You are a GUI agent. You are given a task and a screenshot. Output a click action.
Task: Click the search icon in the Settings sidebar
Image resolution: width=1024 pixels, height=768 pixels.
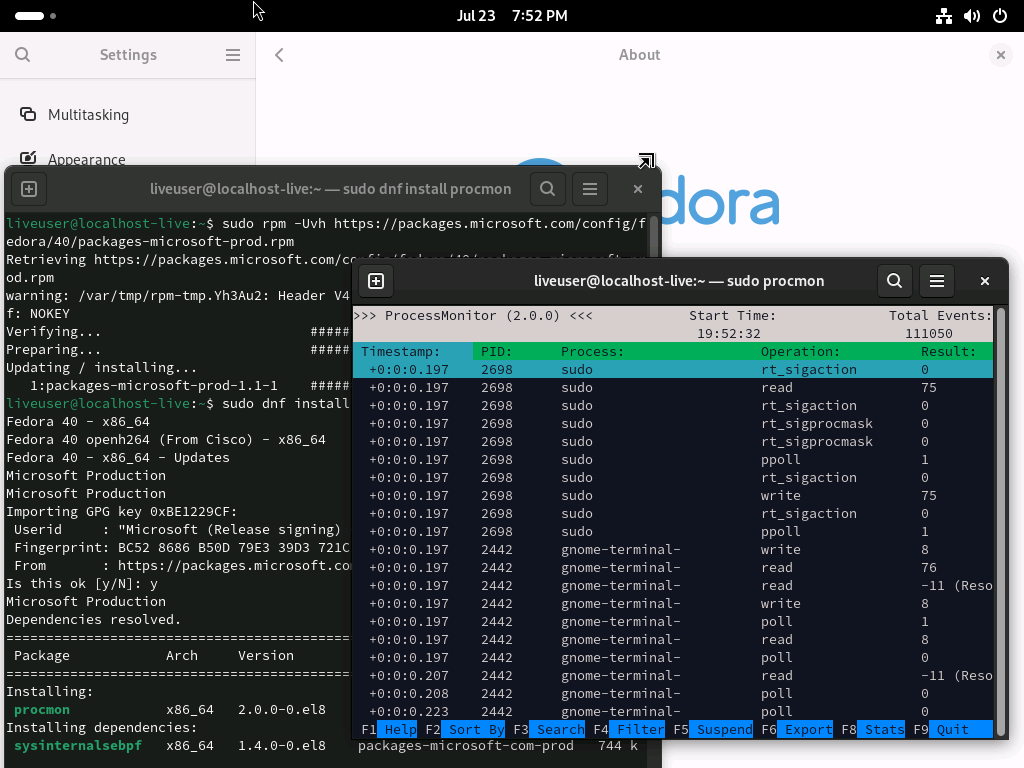22,55
